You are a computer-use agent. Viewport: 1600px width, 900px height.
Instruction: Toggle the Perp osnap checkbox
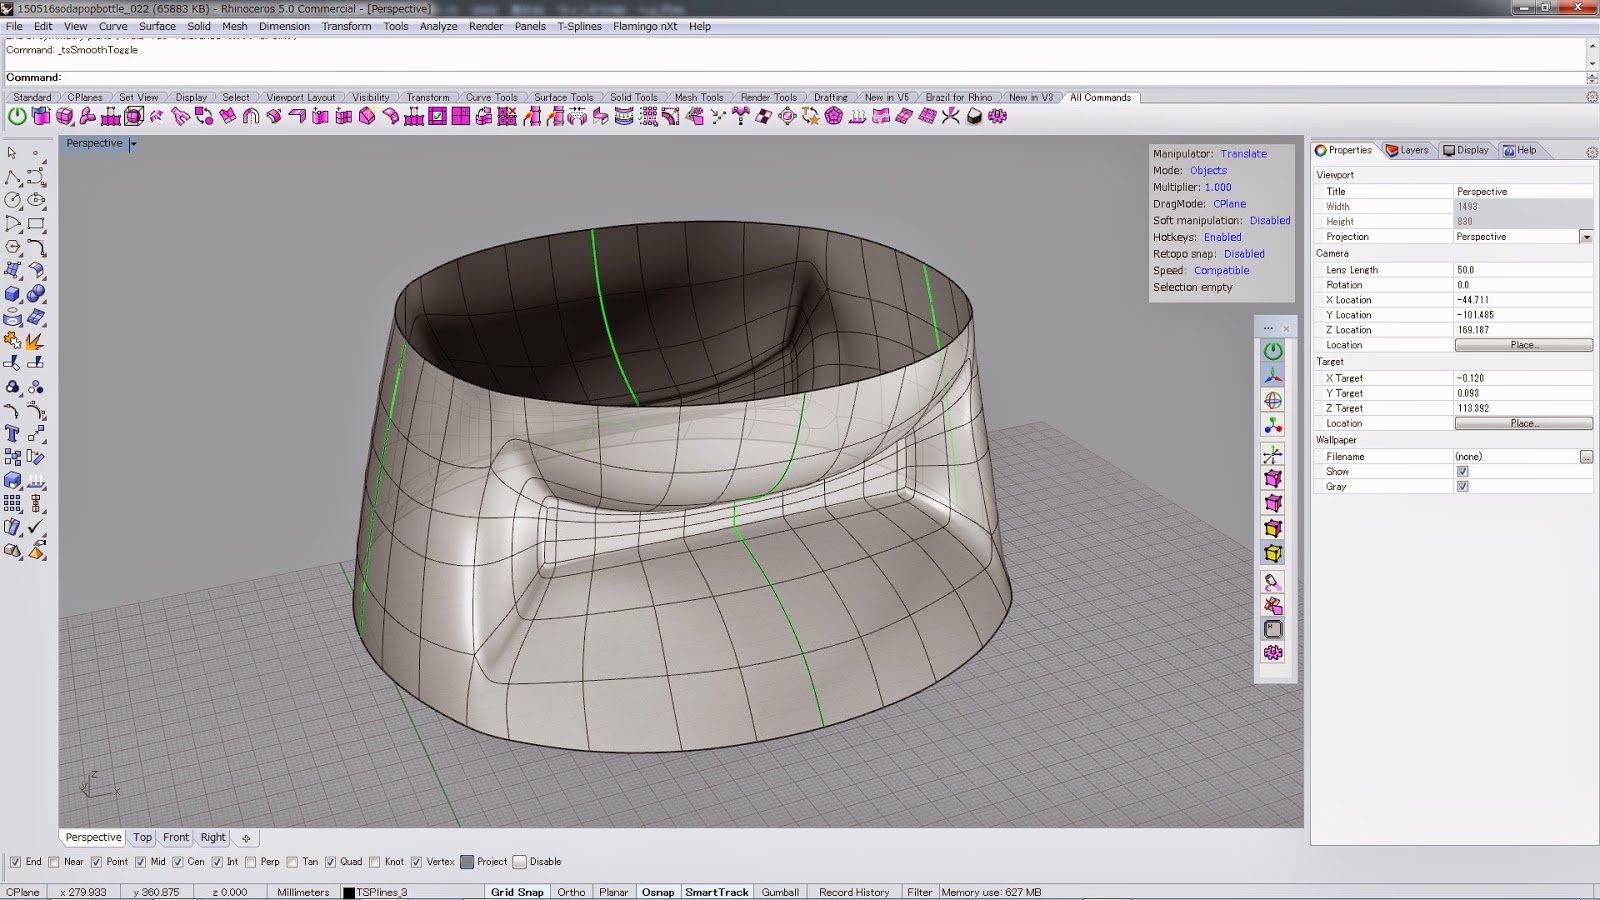point(251,862)
